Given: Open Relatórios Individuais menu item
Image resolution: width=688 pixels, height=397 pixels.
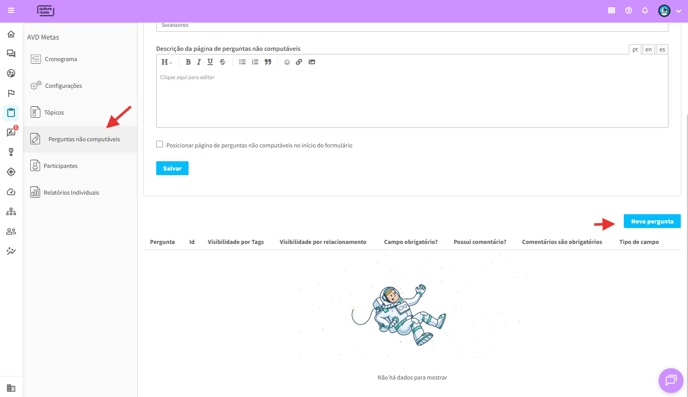Looking at the screenshot, I should coord(80,193).
